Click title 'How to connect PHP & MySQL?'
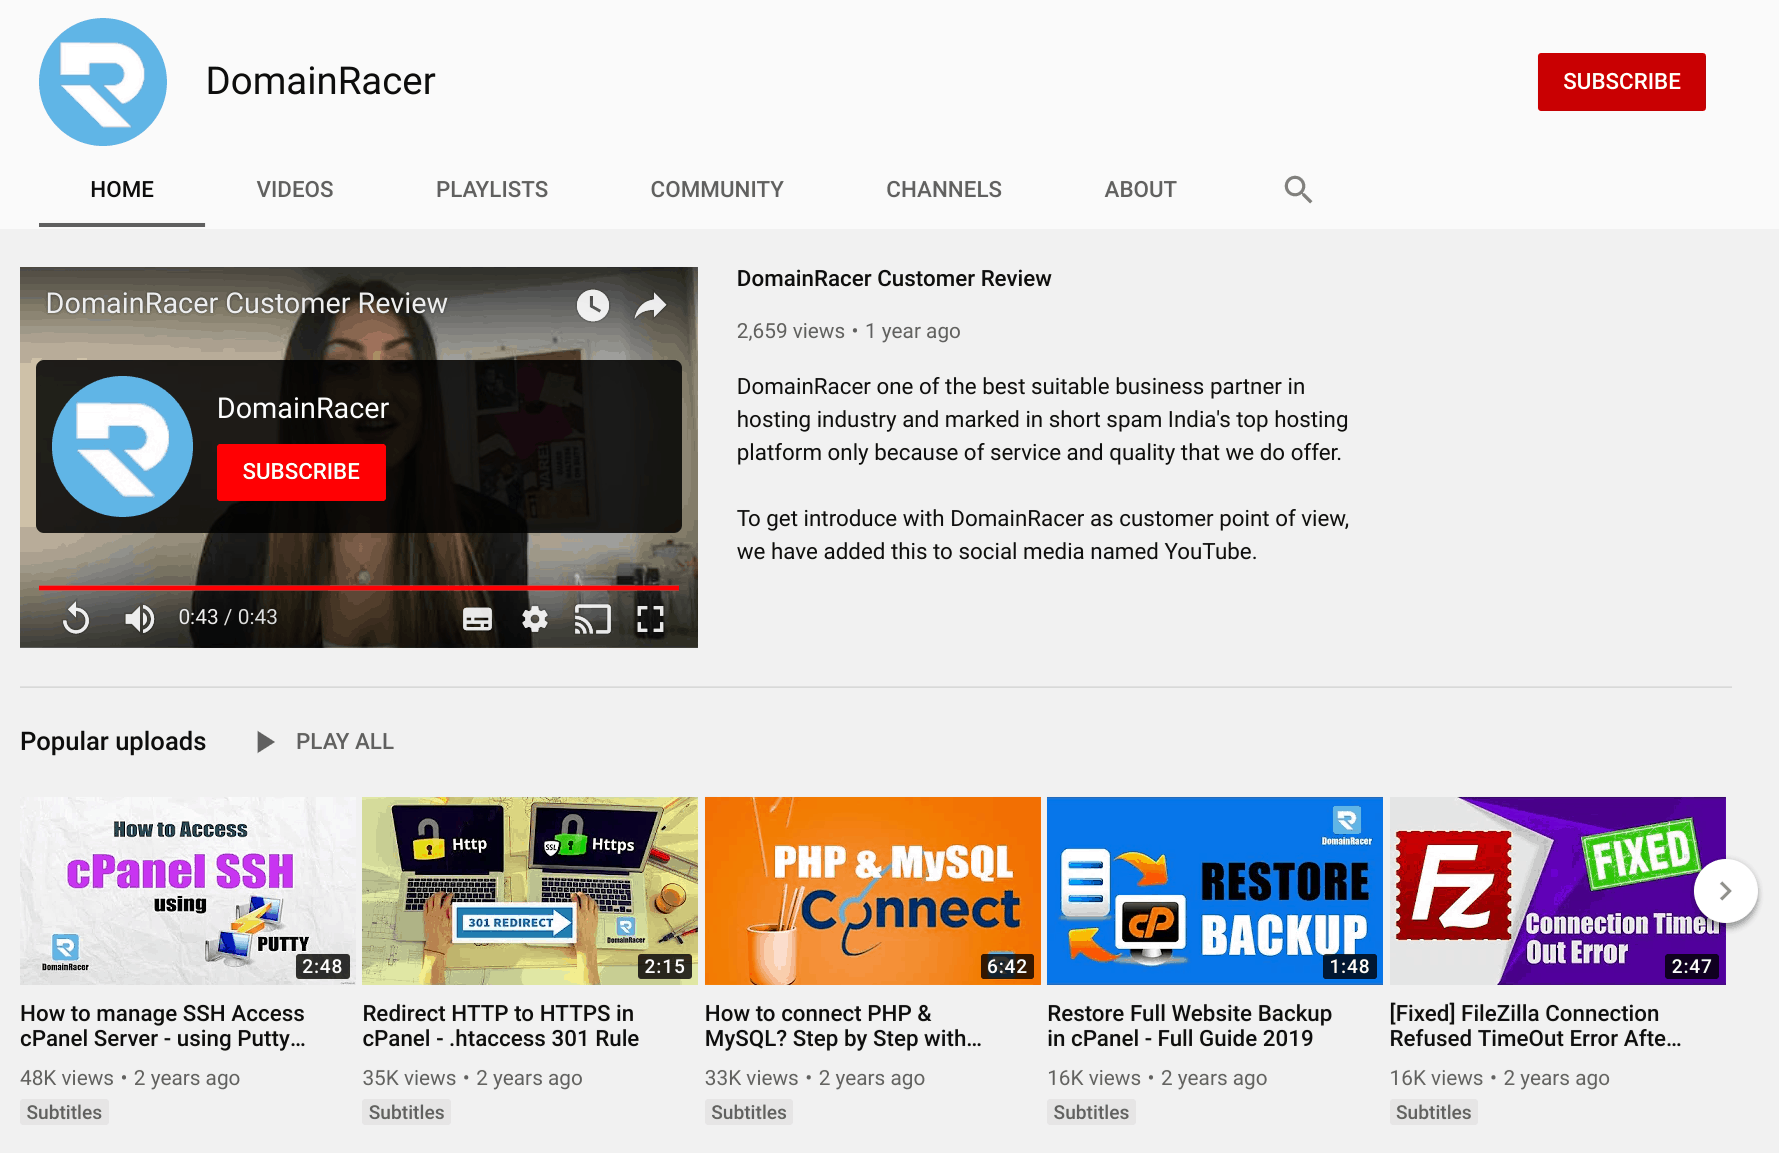Image resolution: width=1779 pixels, height=1153 pixels. [x=843, y=1026]
